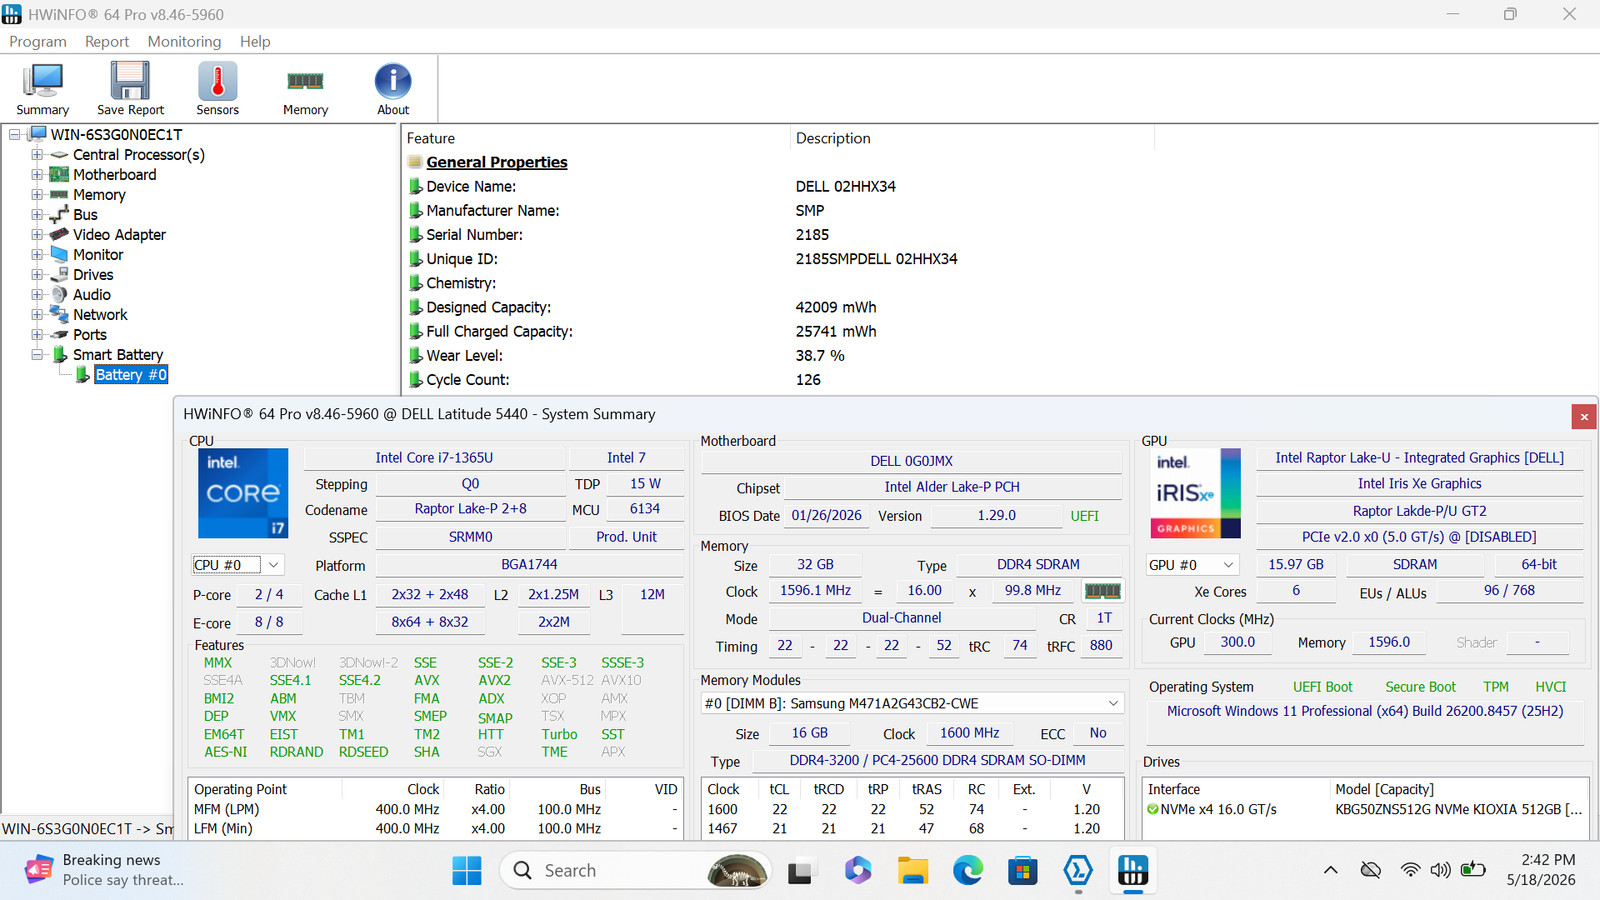Open the Summary toolbar icon

43,89
